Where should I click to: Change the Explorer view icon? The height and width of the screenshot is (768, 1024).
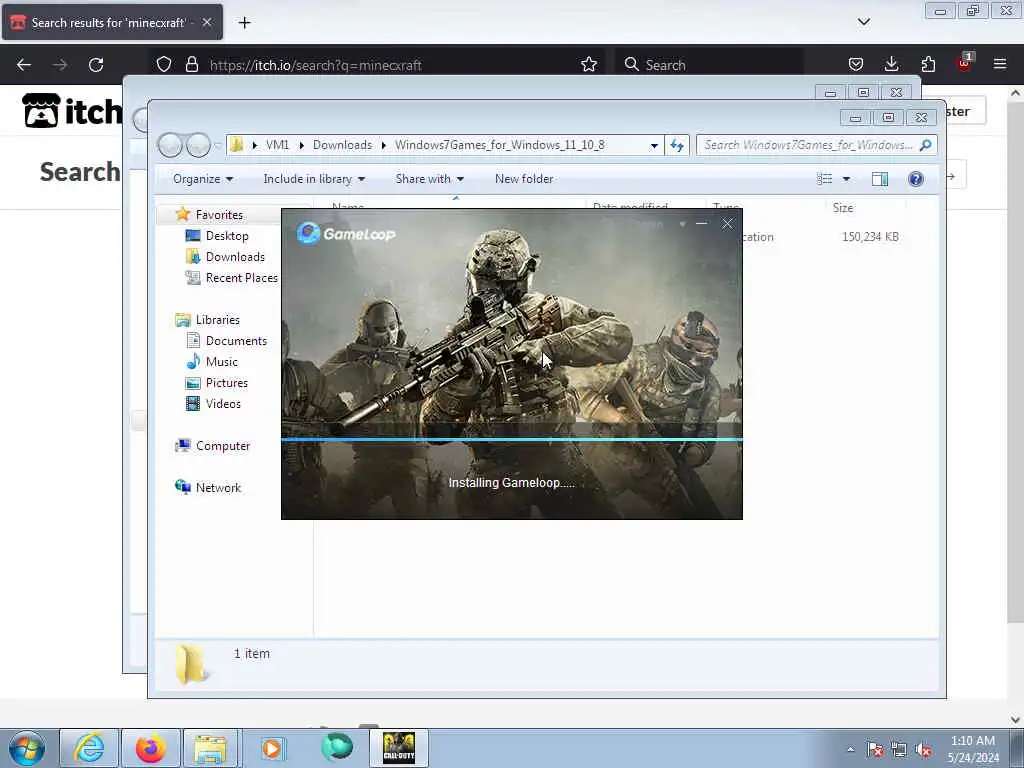[x=825, y=179]
